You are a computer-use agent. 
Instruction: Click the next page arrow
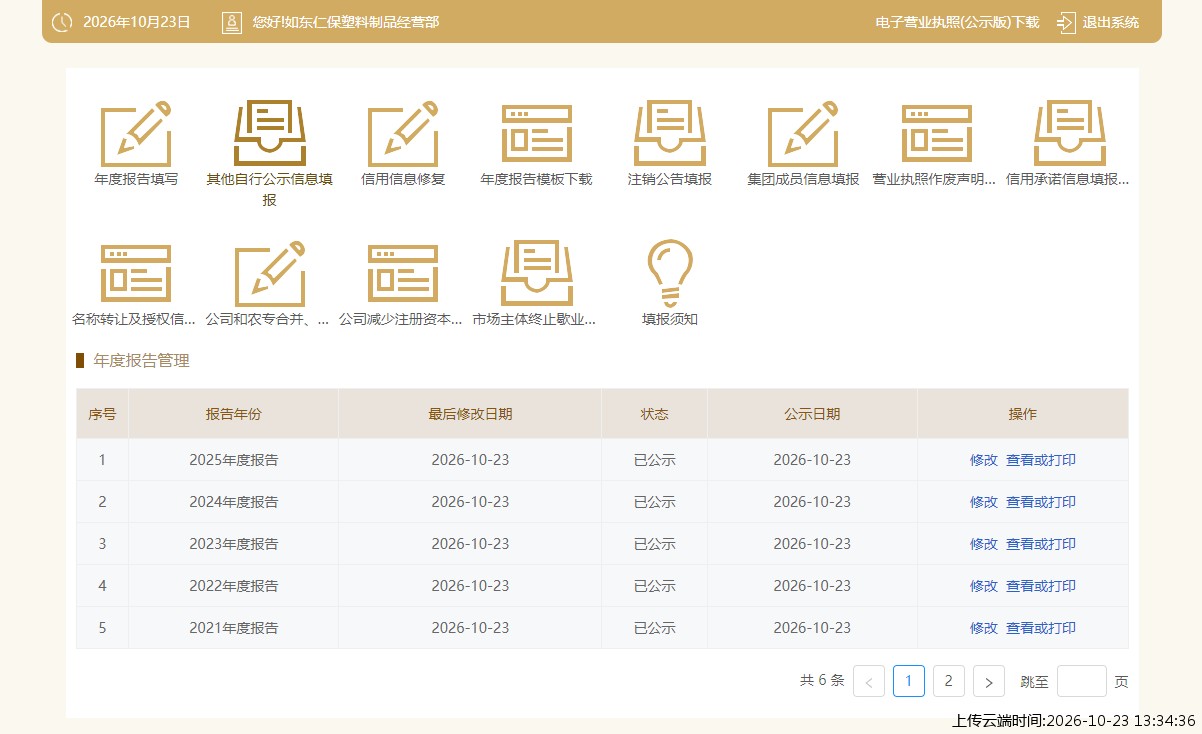[989, 681]
